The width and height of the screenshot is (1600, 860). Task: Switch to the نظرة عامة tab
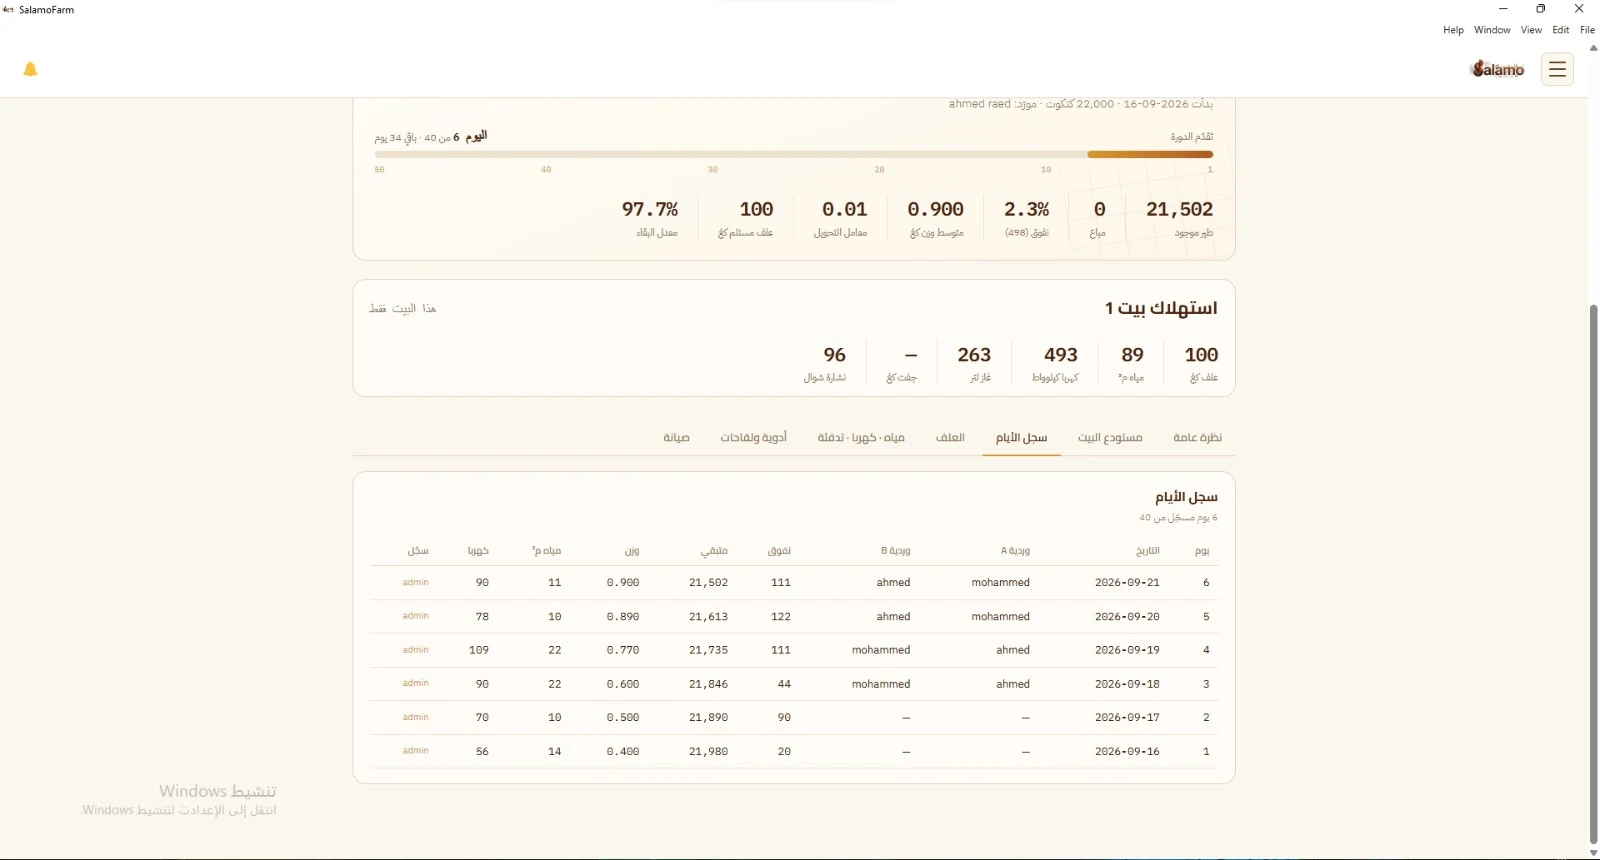1197,438
